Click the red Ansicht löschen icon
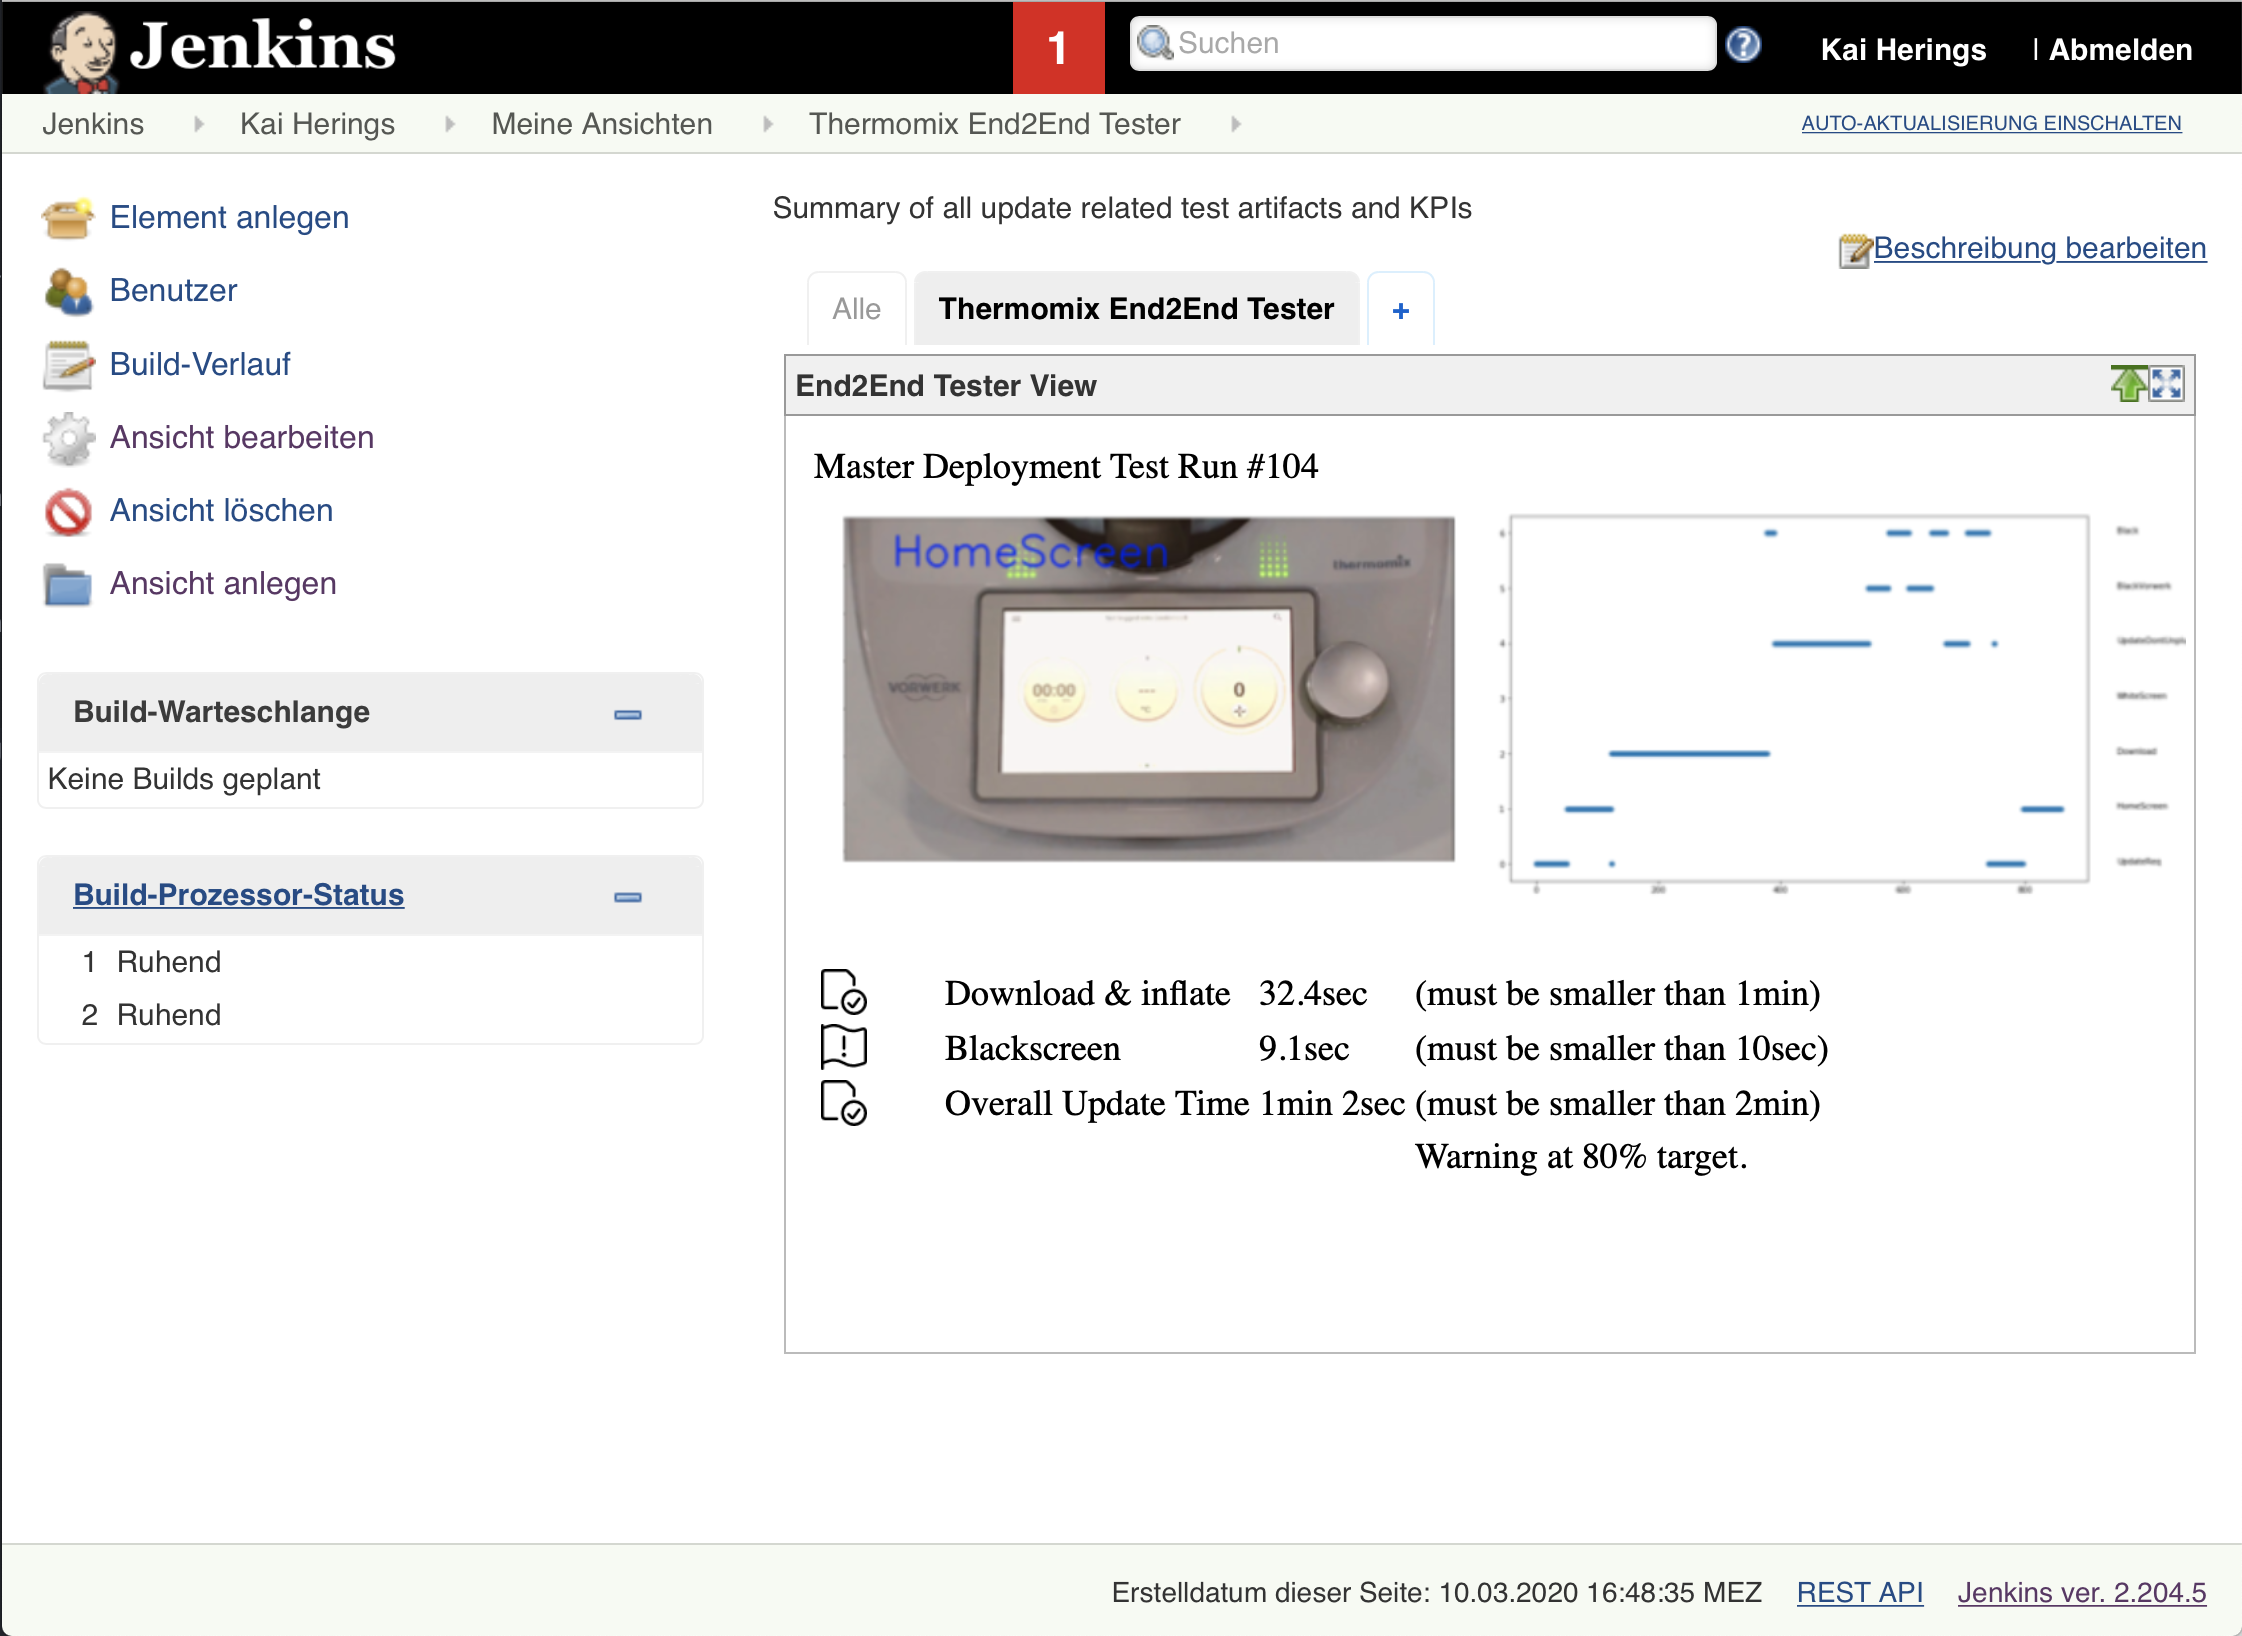Viewport: 2242px width, 1636px height. click(67, 512)
